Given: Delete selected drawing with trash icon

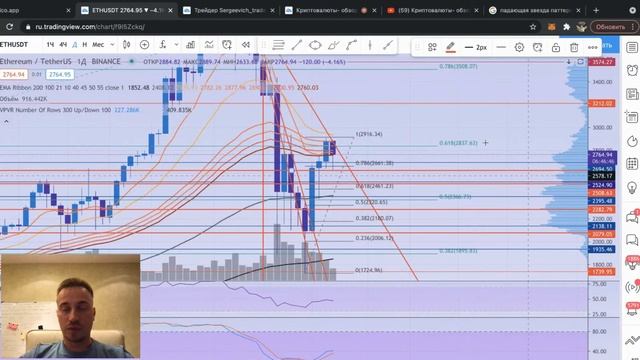Looking at the screenshot, I should 574,47.
